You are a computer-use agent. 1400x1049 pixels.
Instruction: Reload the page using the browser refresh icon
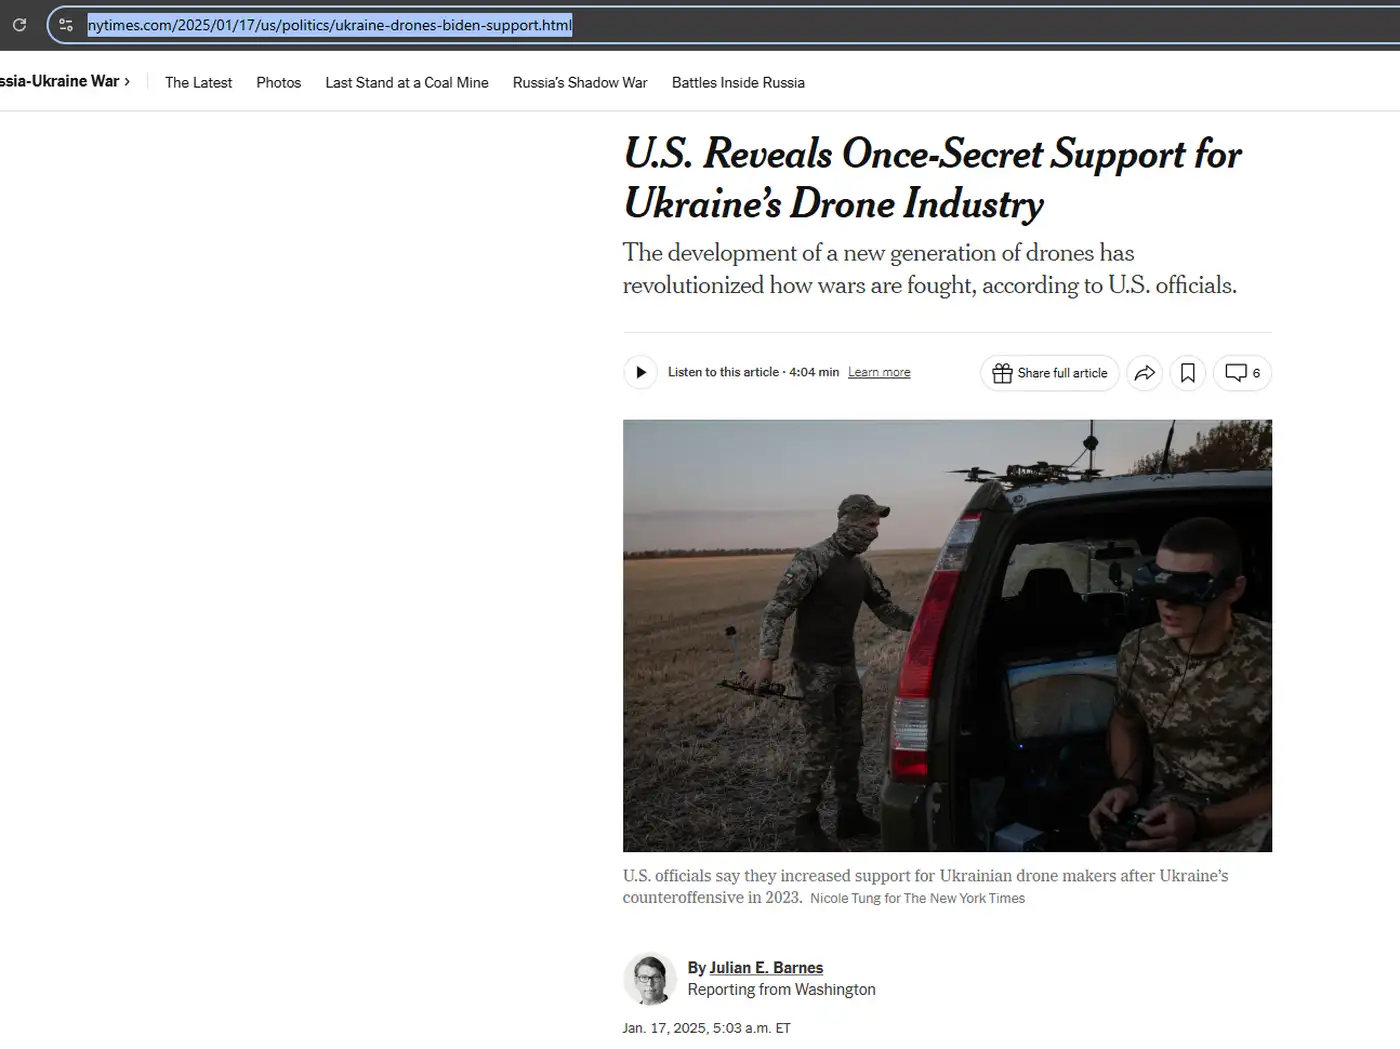pyautogui.click(x=19, y=25)
